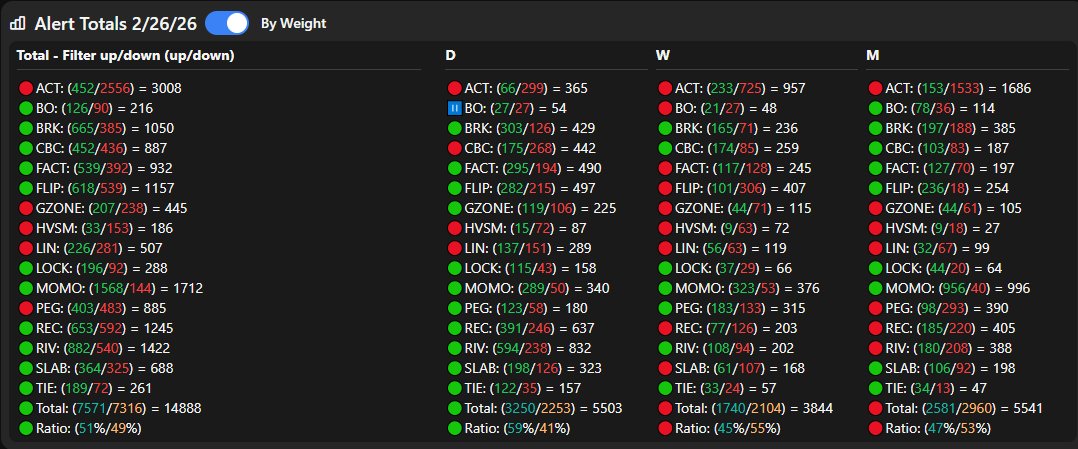Click the red dot beside W column SLAB

665,368
